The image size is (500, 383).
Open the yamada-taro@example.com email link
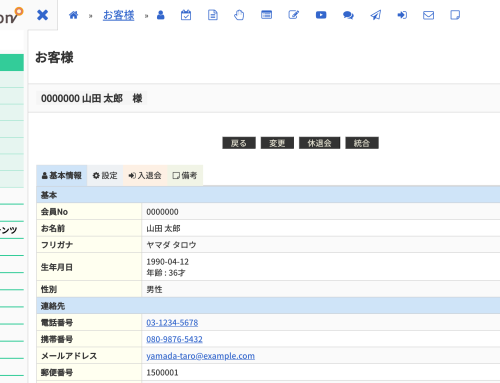click(200, 356)
